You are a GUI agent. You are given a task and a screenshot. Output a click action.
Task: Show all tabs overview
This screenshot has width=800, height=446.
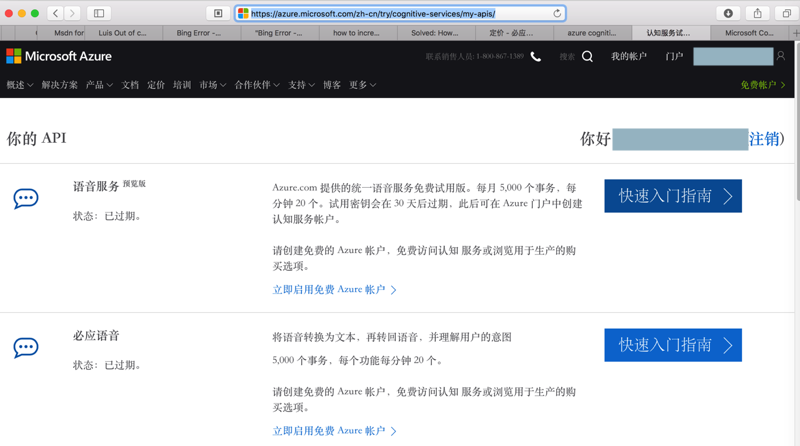tap(786, 13)
